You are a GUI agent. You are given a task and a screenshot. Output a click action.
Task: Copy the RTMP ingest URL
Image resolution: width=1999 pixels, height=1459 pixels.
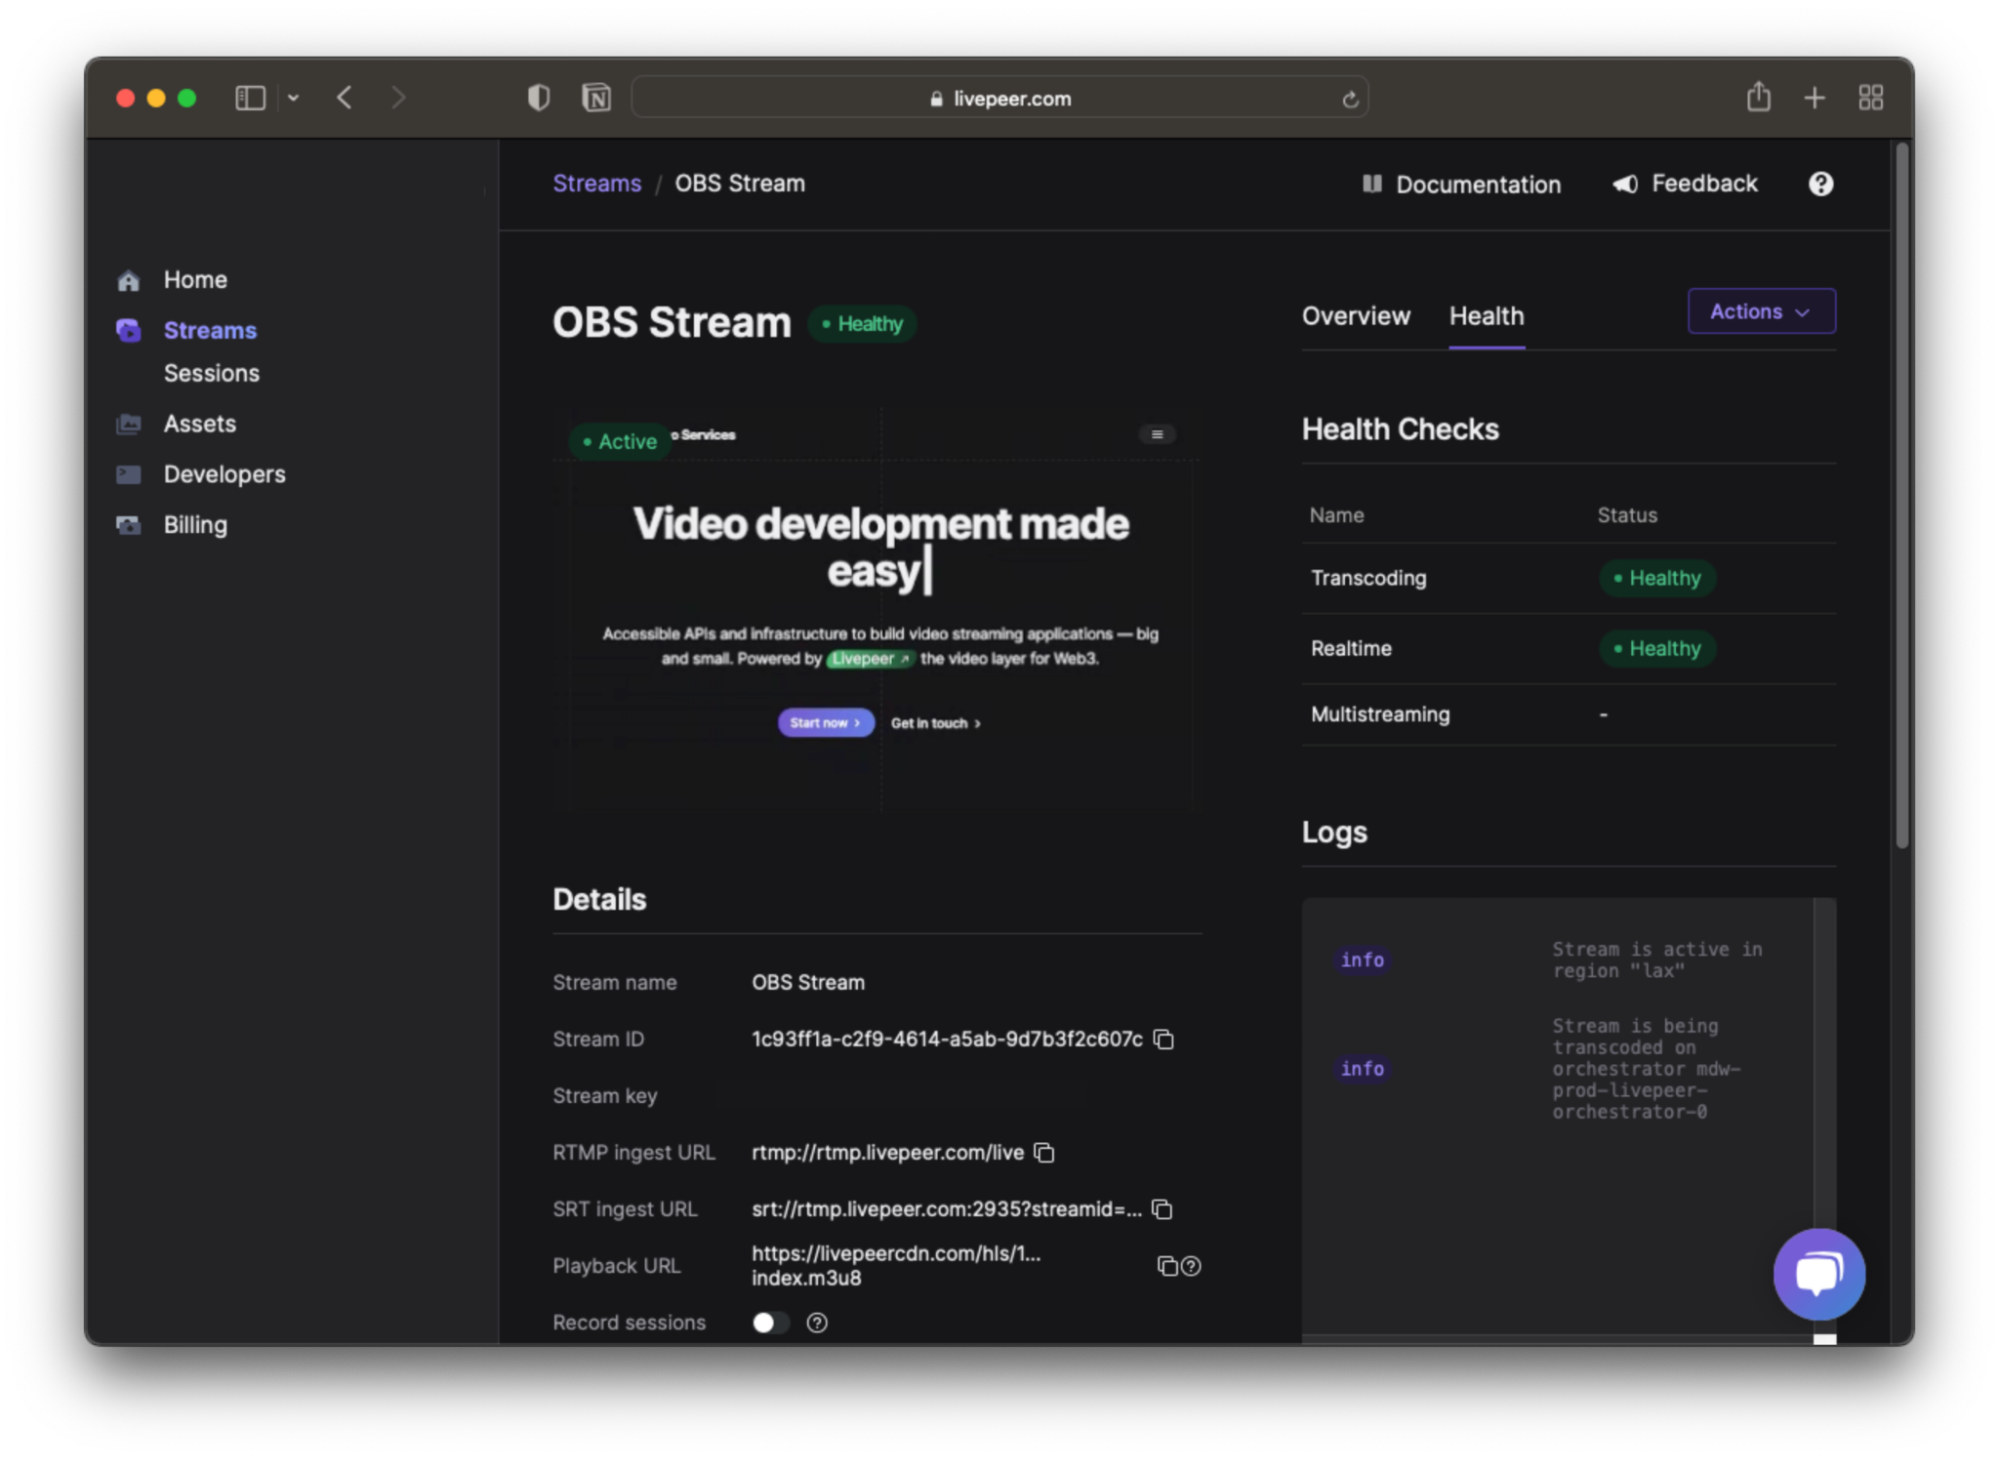(x=1044, y=1152)
